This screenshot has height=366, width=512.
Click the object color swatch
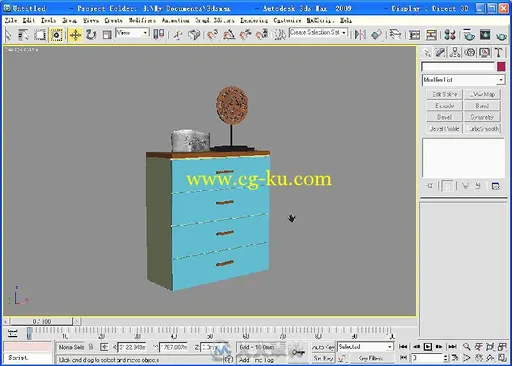(501, 67)
